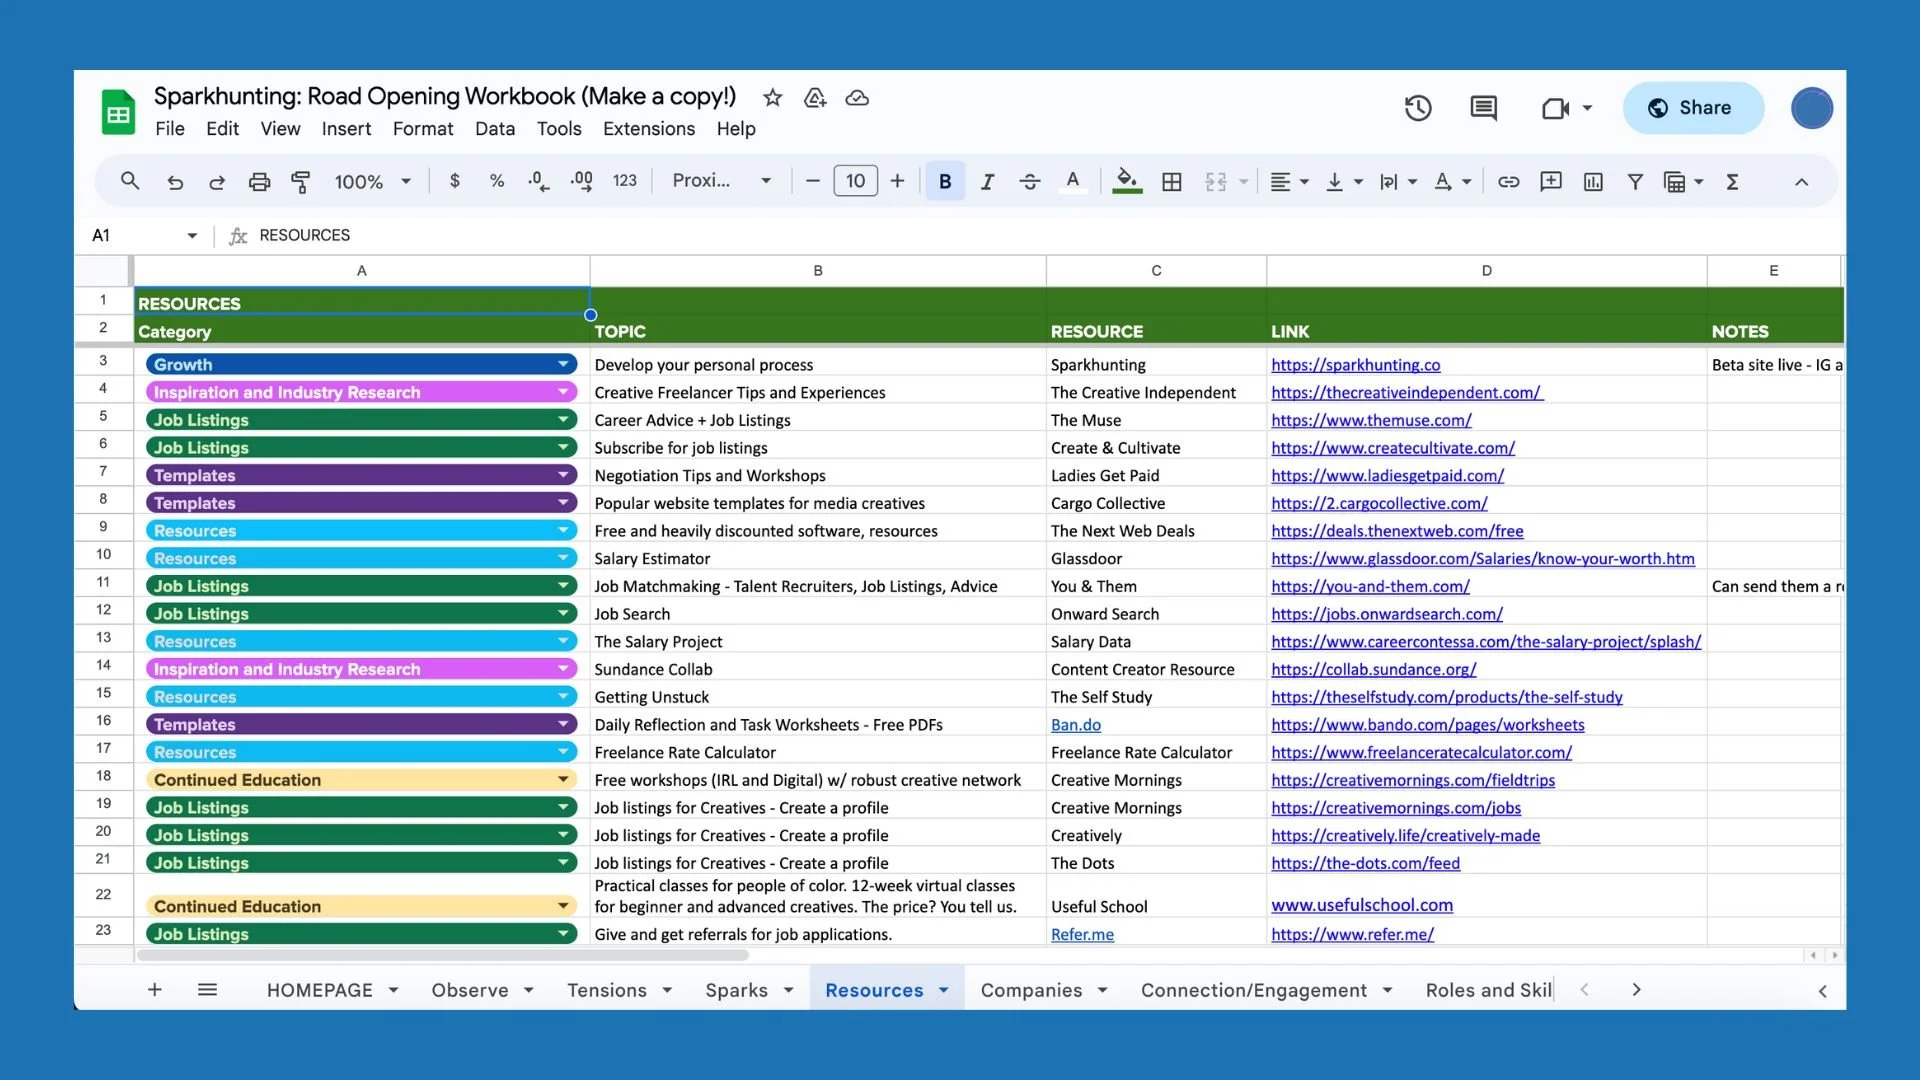Switch to the Companies sheet tab

tap(1031, 989)
